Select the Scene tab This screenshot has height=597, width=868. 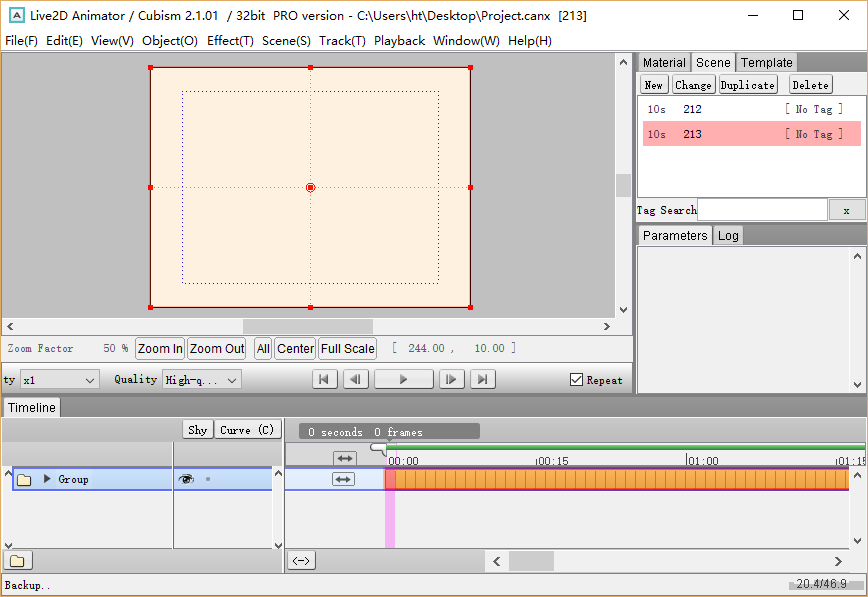coord(713,63)
